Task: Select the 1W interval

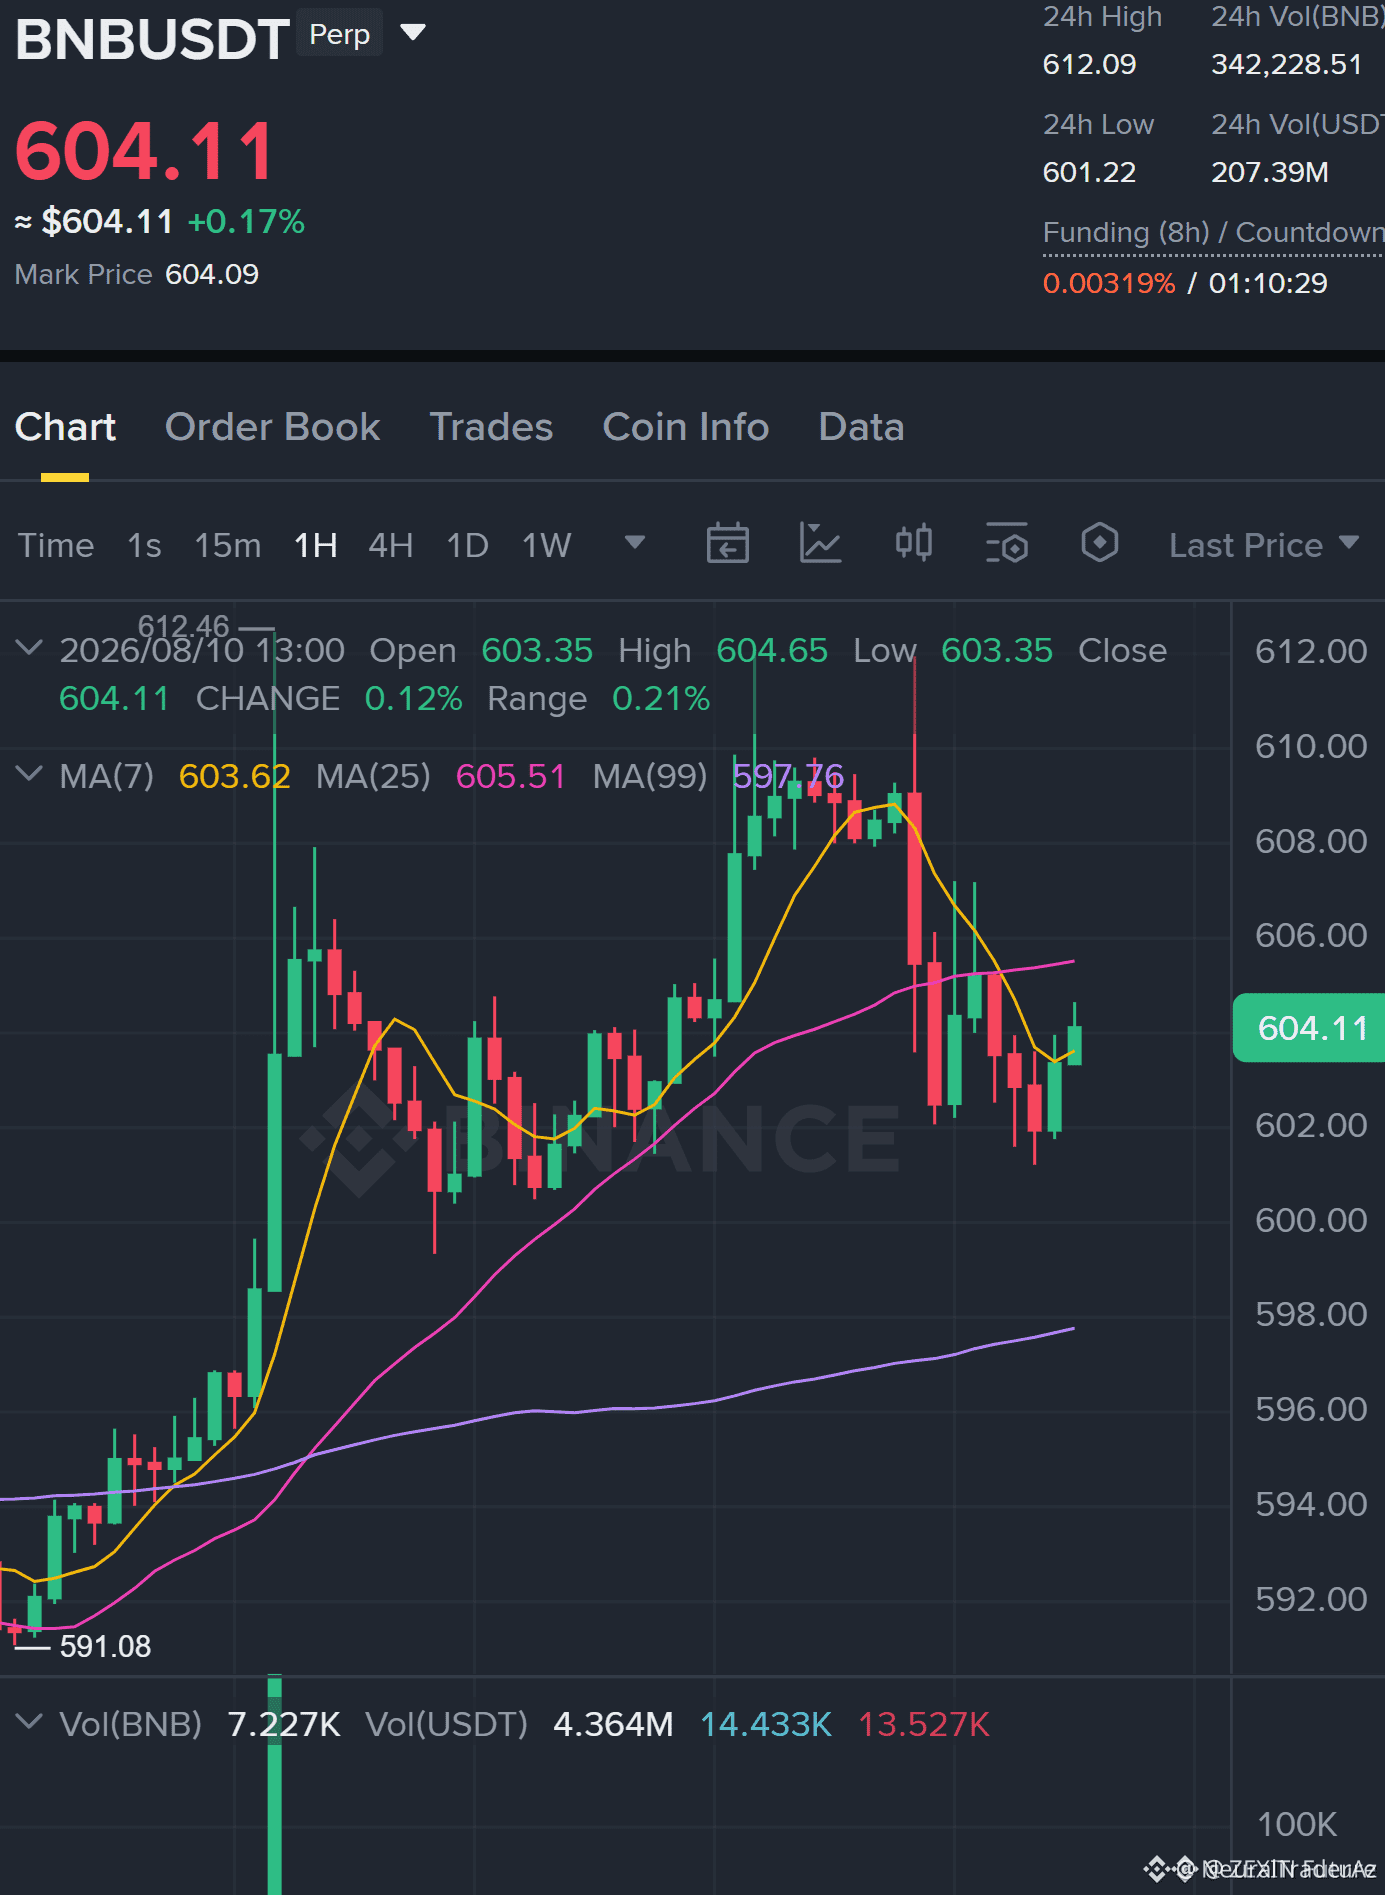Action: (546, 545)
